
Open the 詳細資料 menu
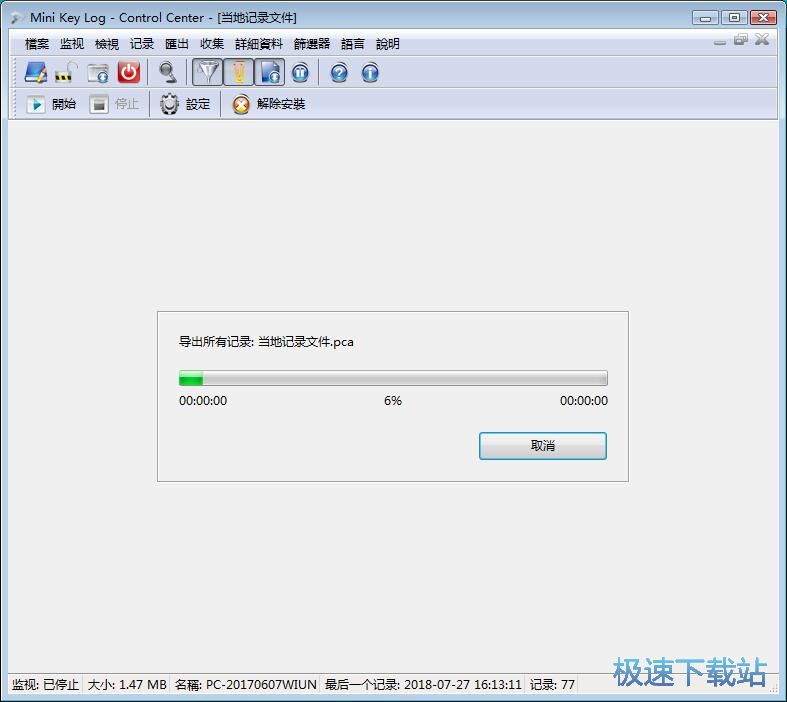coord(259,44)
